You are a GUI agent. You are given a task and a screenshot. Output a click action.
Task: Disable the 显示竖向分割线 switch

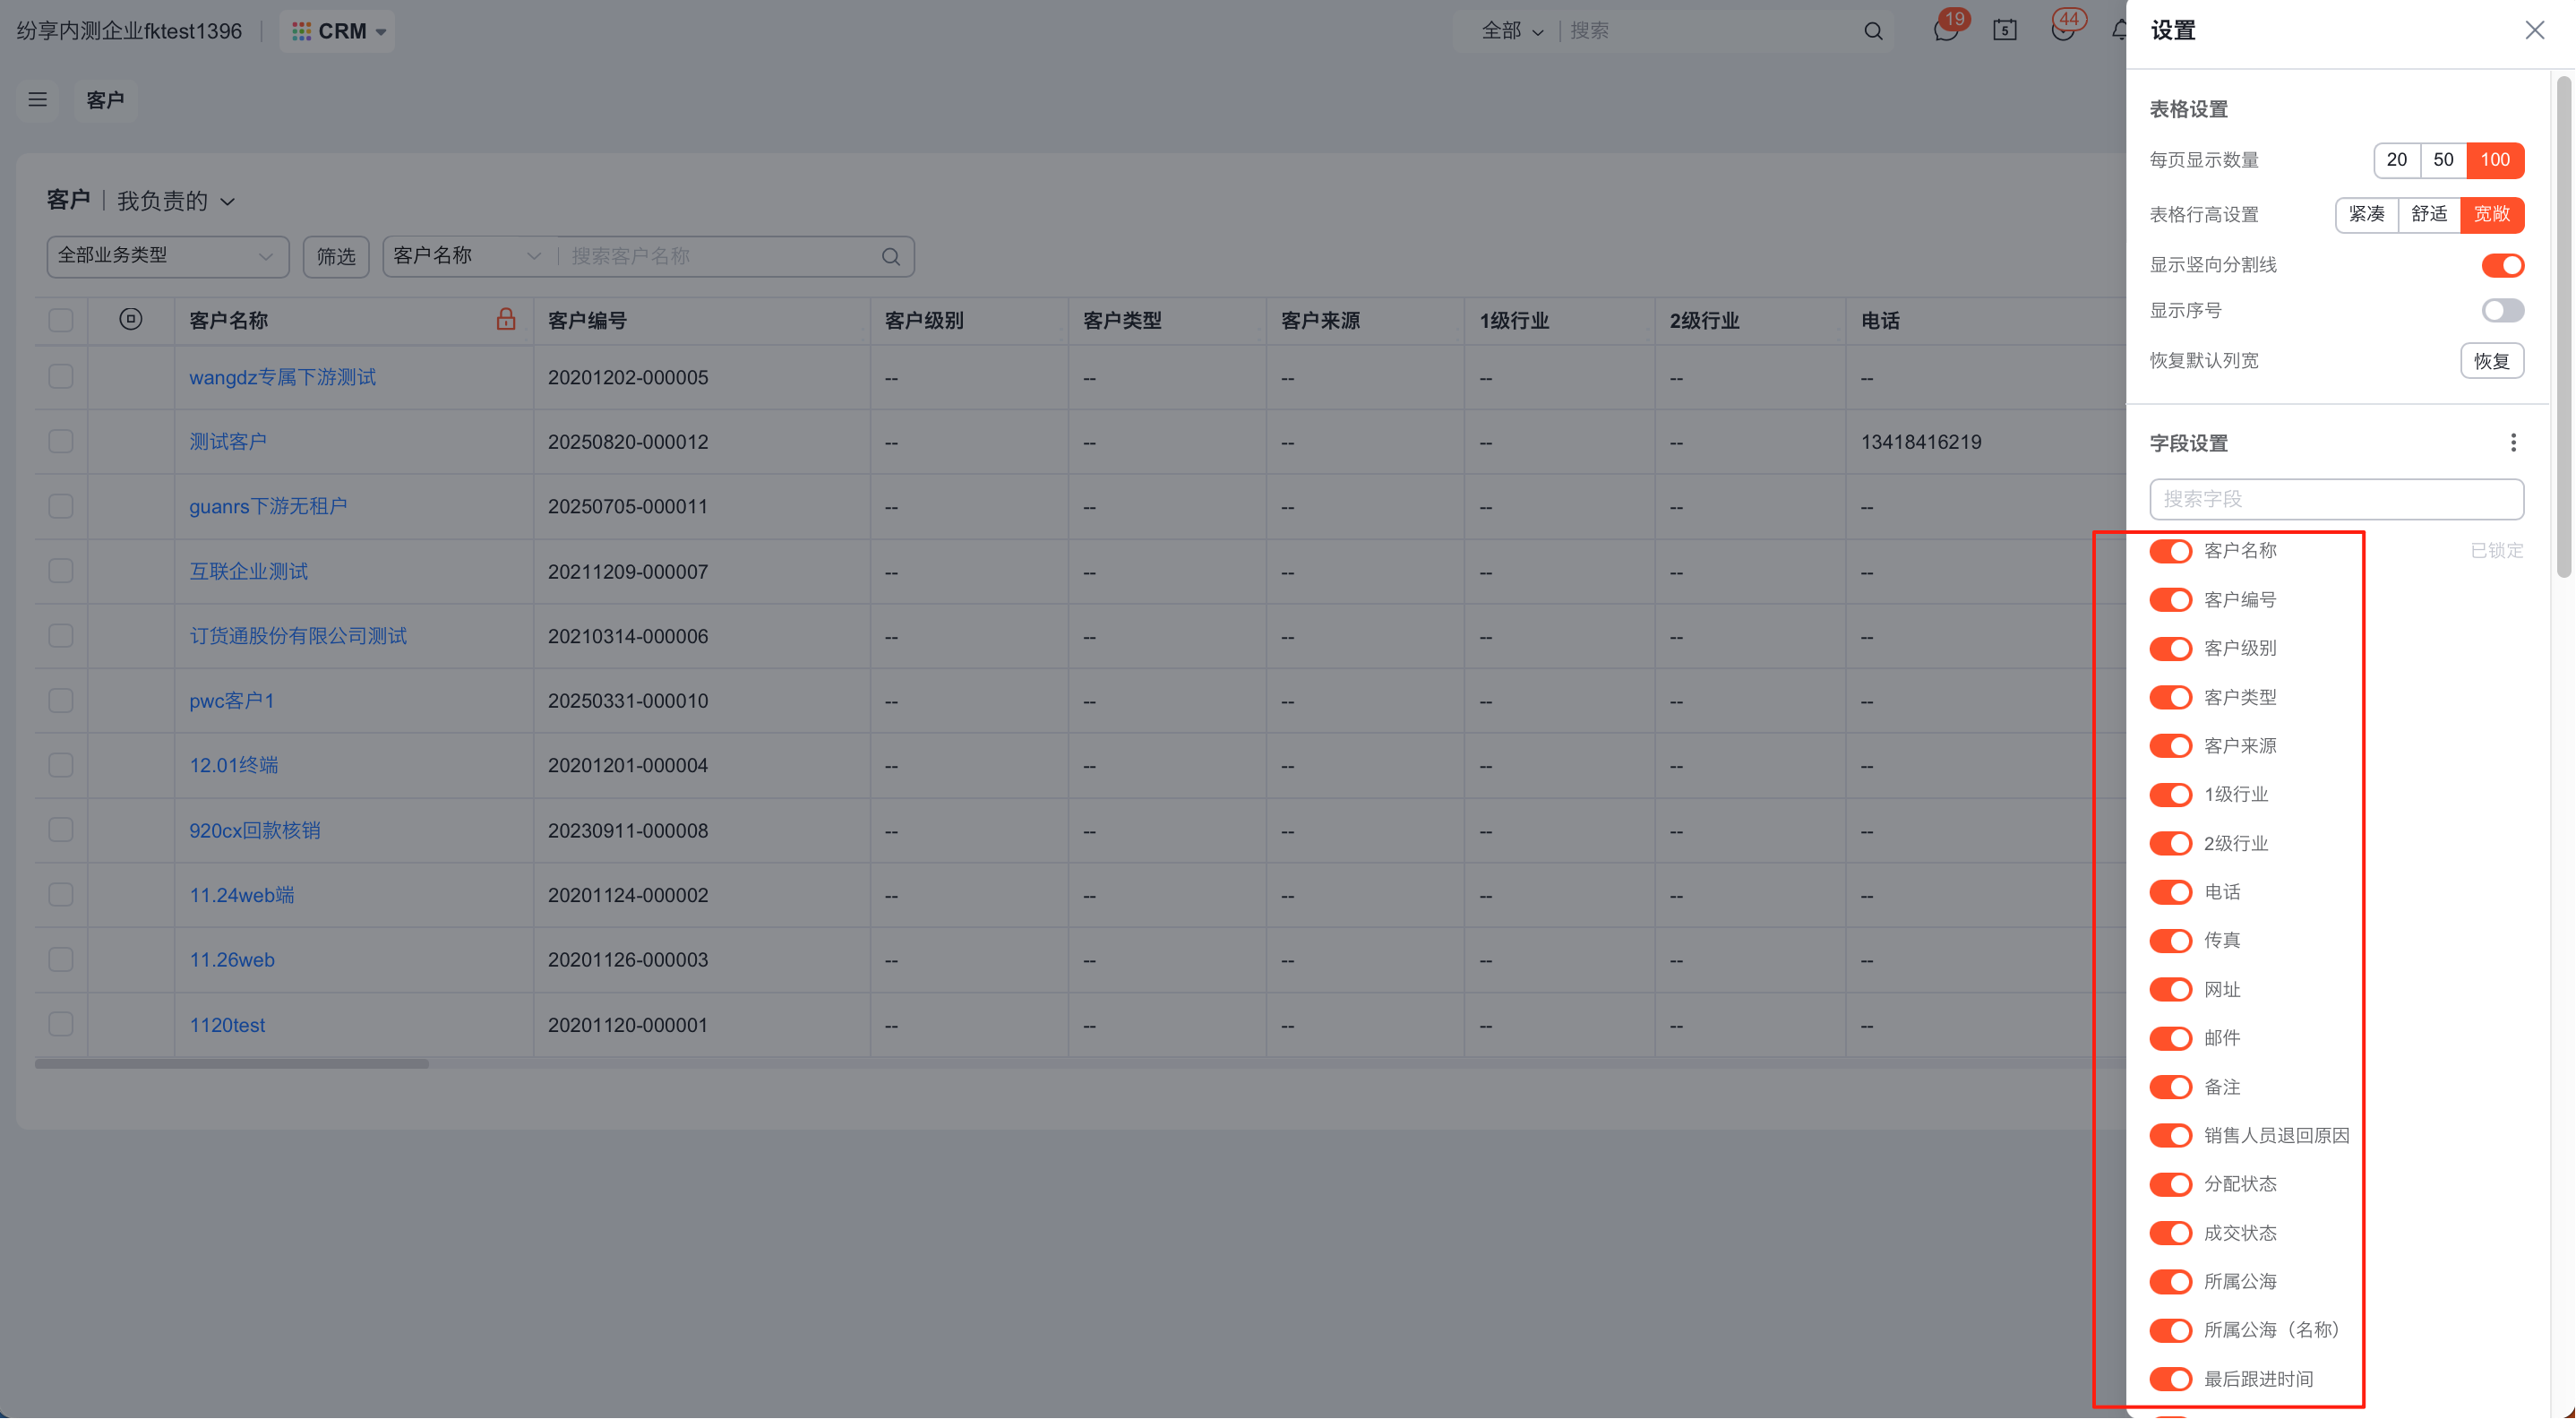[2502, 265]
